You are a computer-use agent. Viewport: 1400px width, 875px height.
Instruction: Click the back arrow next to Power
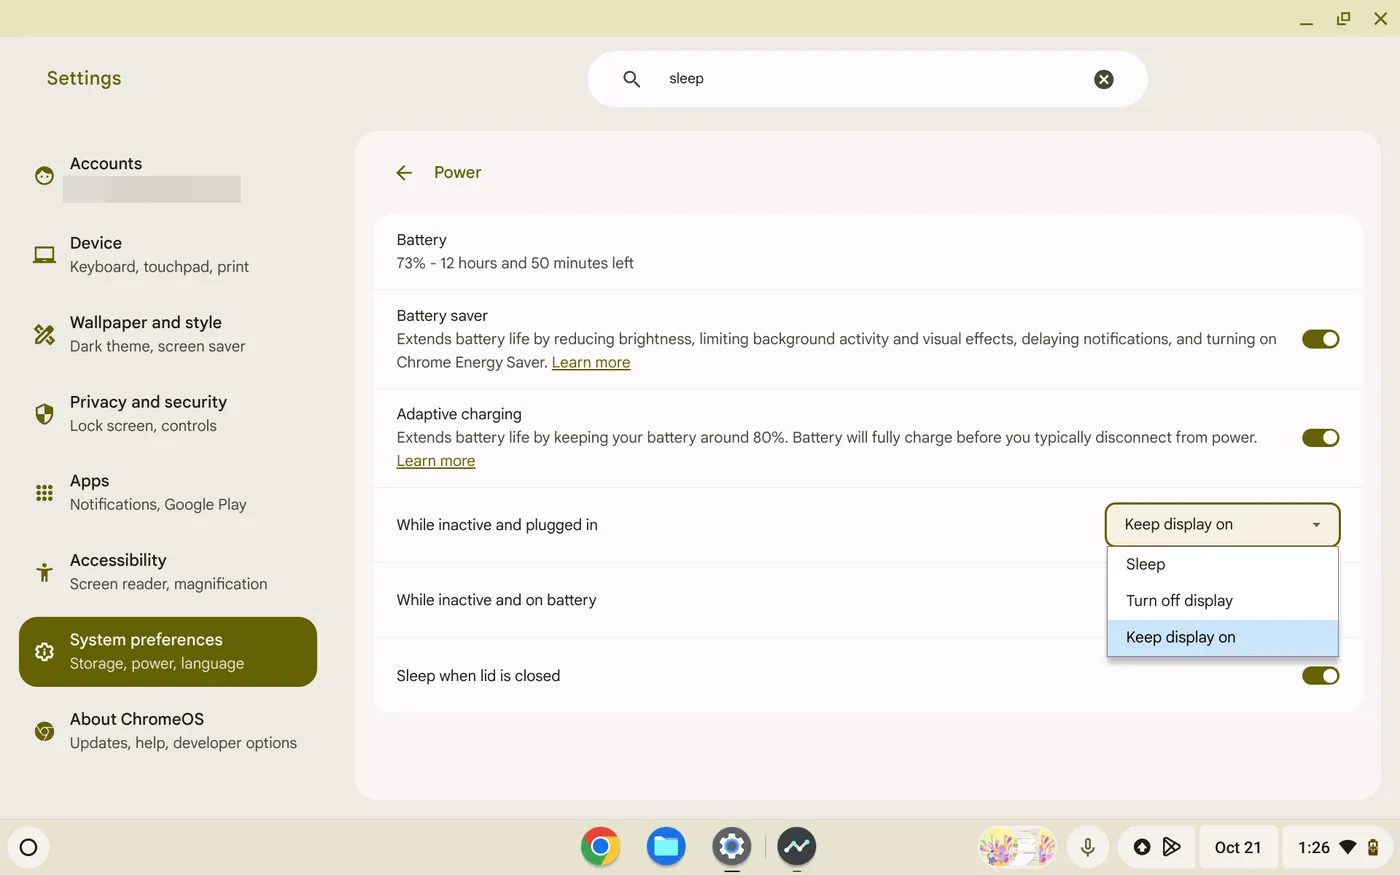(404, 173)
